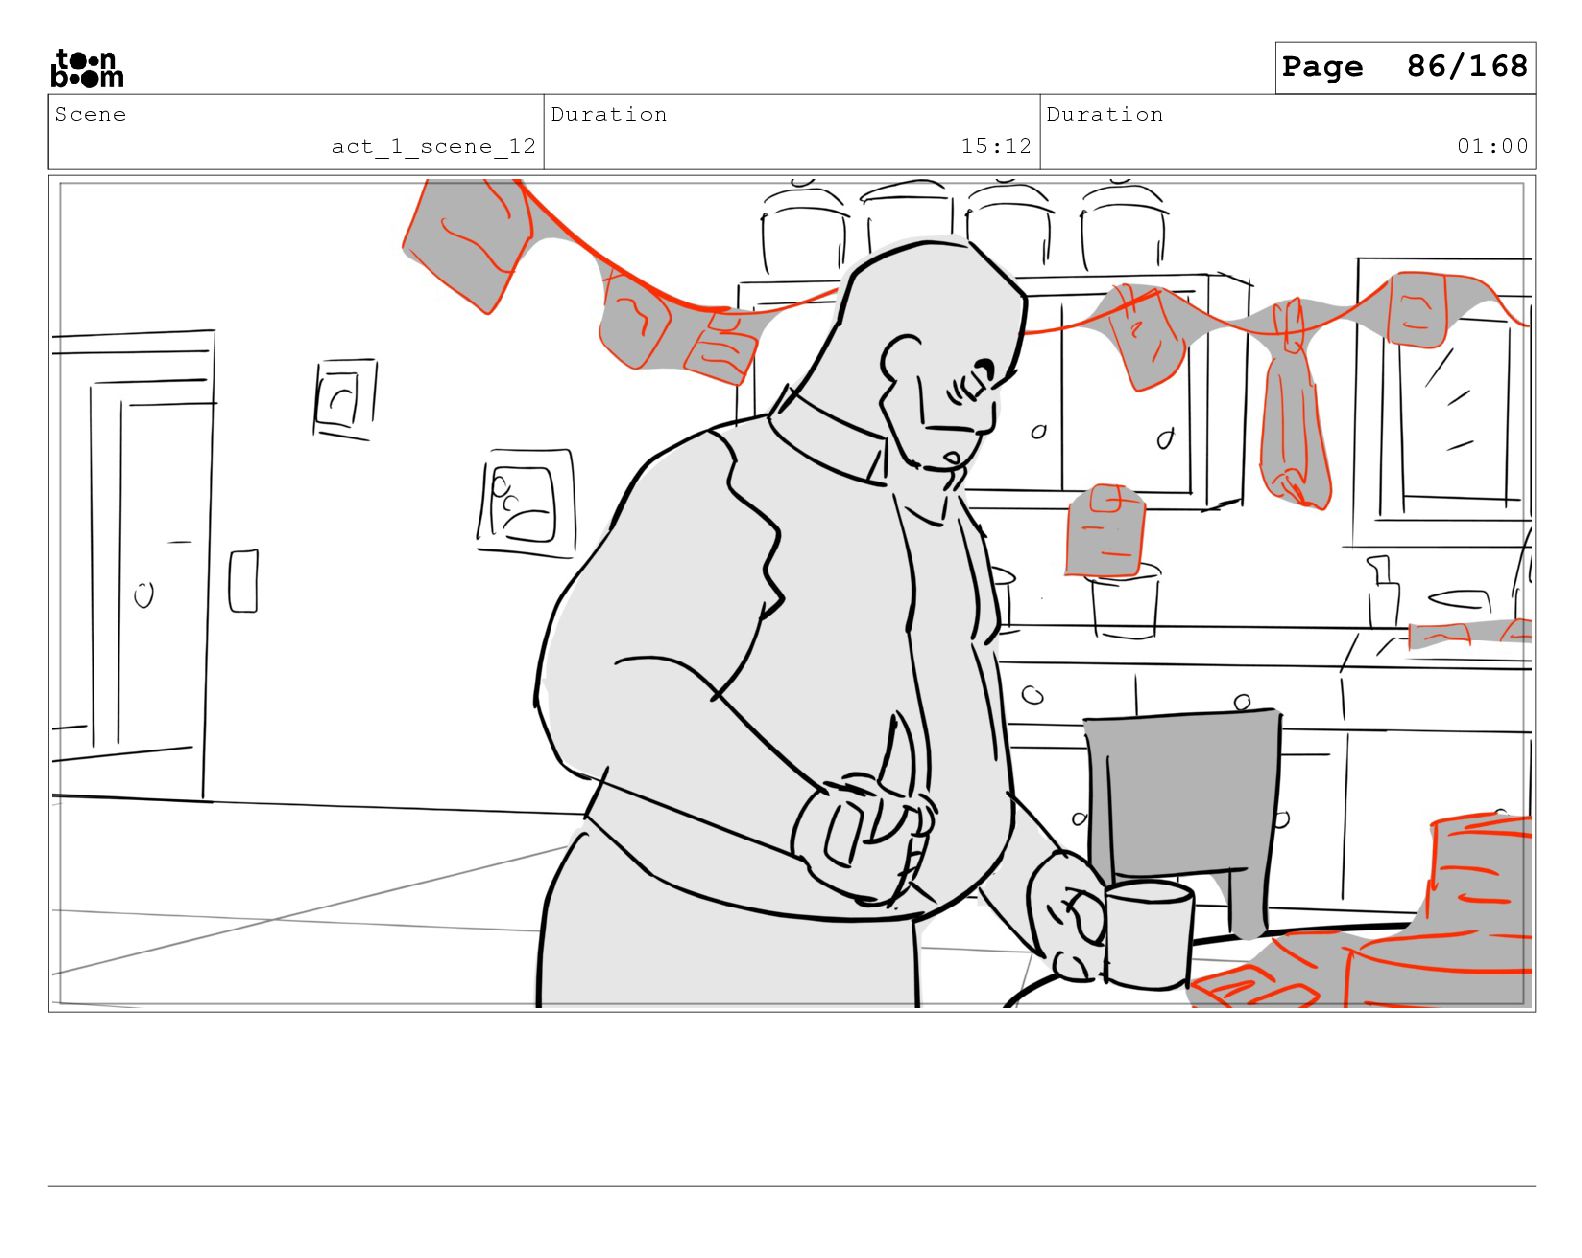Click the 'Scene' header label
Image resolution: width=1582 pixels, height=1258 pixels.
pos(91,114)
